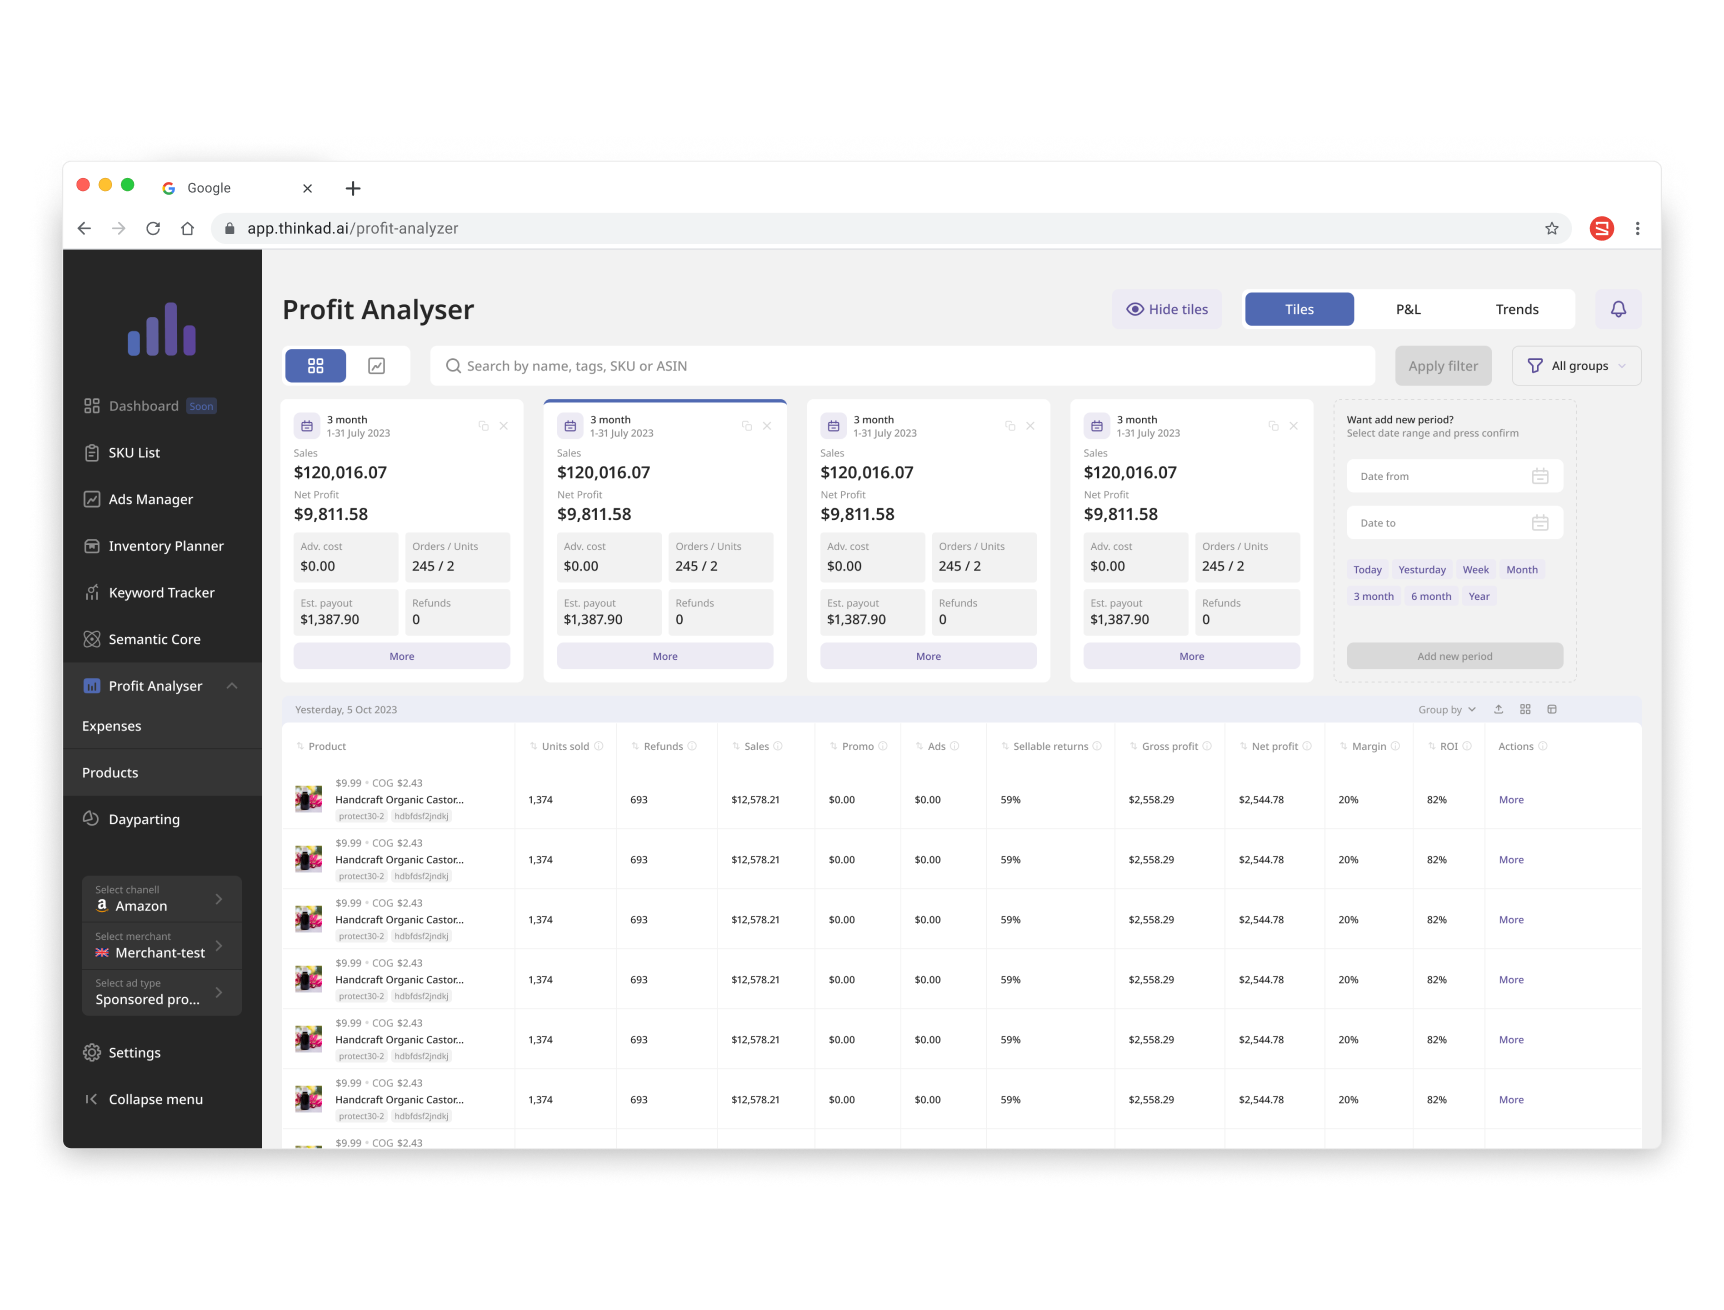Open new browser tab with plus

tap(353, 188)
